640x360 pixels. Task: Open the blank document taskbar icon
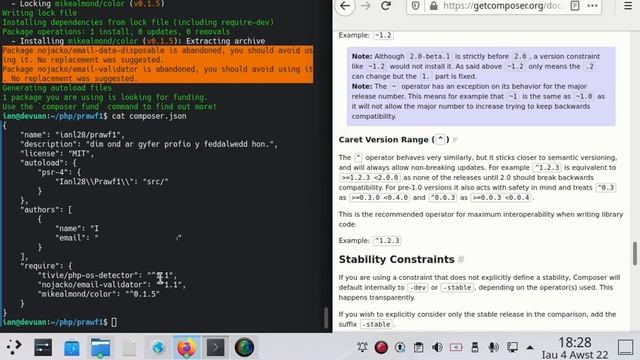(x=129, y=347)
